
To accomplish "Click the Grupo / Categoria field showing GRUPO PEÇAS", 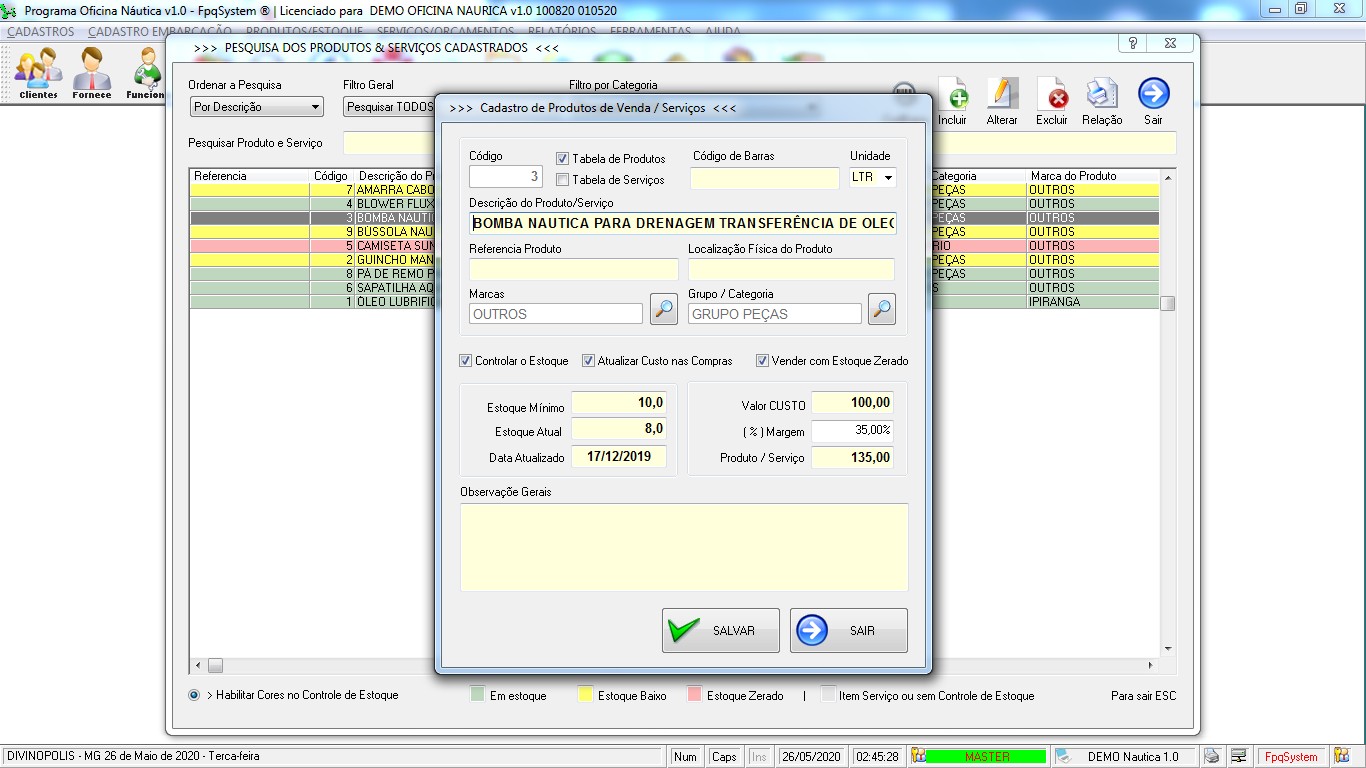I will pyautogui.click(x=775, y=314).
